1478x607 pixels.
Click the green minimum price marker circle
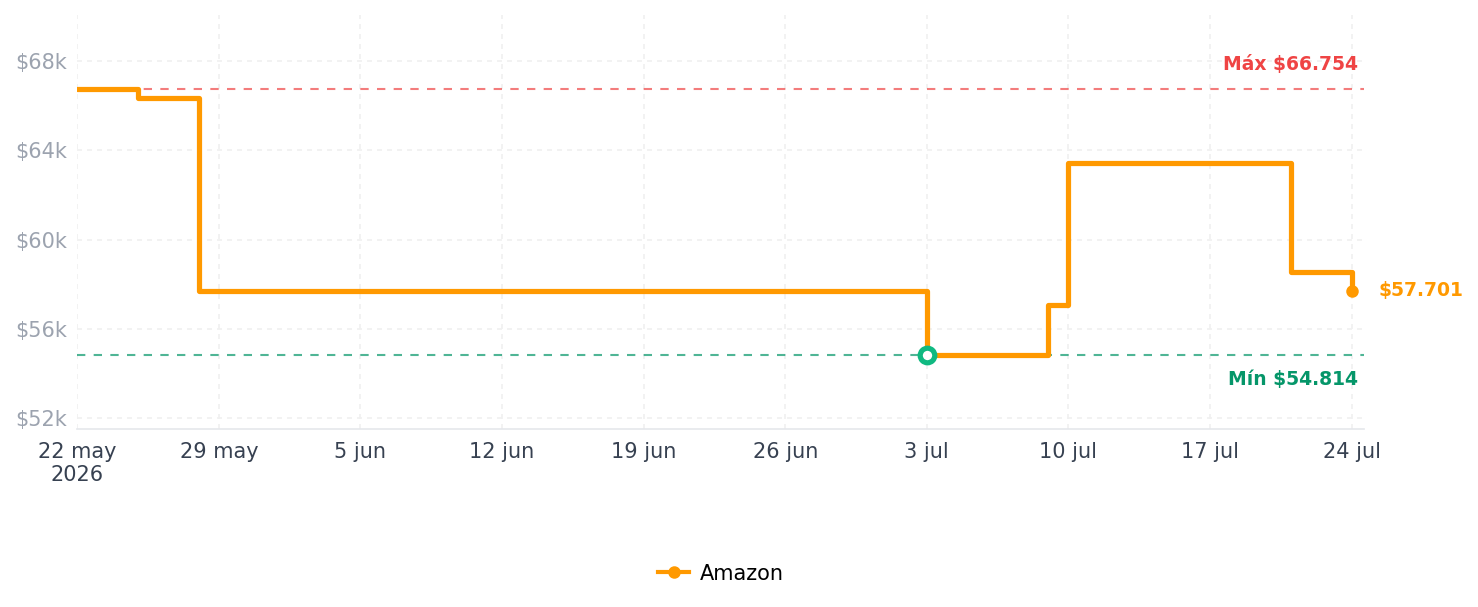(x=927, y=355)
